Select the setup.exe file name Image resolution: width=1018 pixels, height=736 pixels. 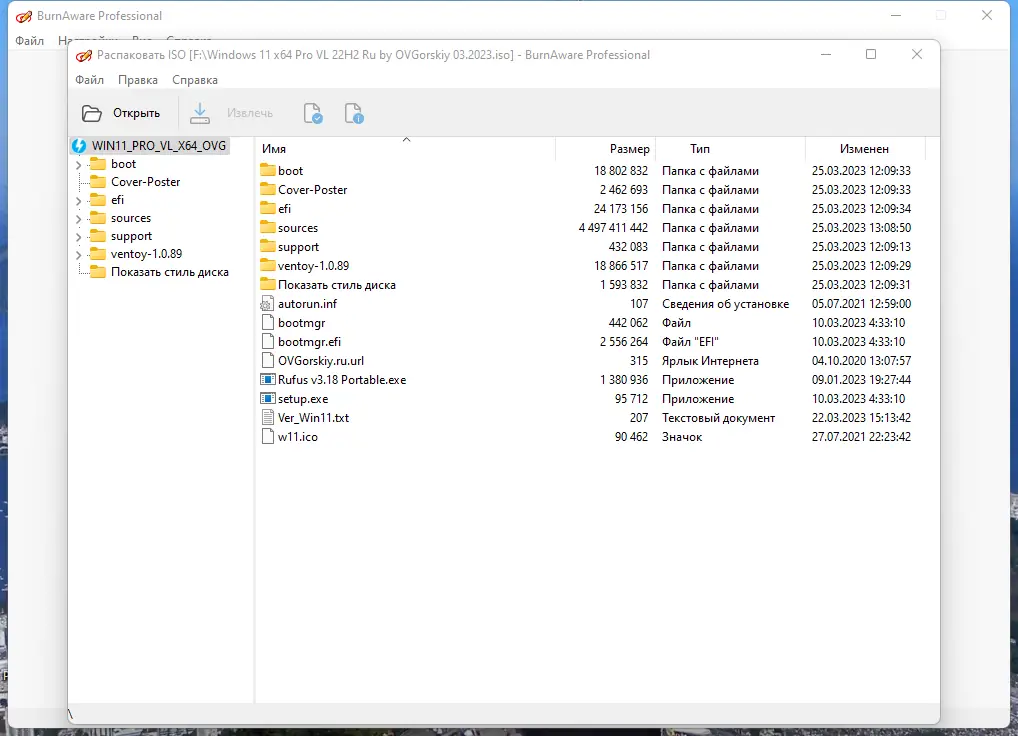click(x=303, y=399)
